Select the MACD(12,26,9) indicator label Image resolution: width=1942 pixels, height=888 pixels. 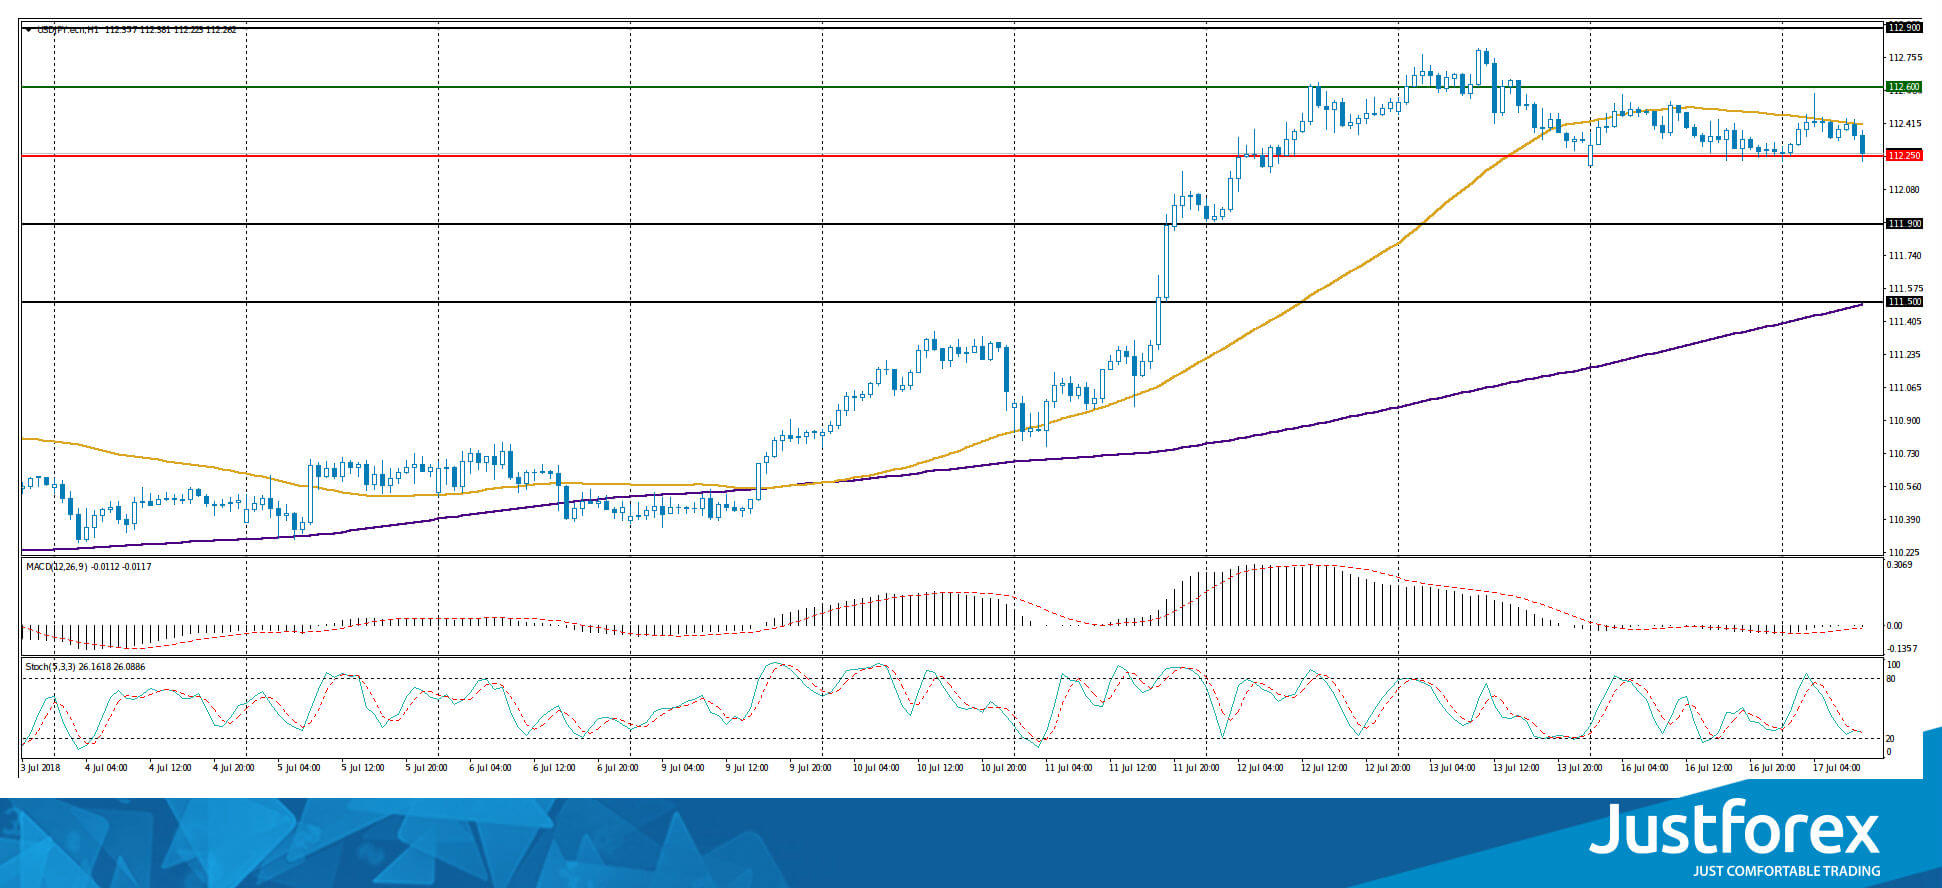tap(56, 567)
